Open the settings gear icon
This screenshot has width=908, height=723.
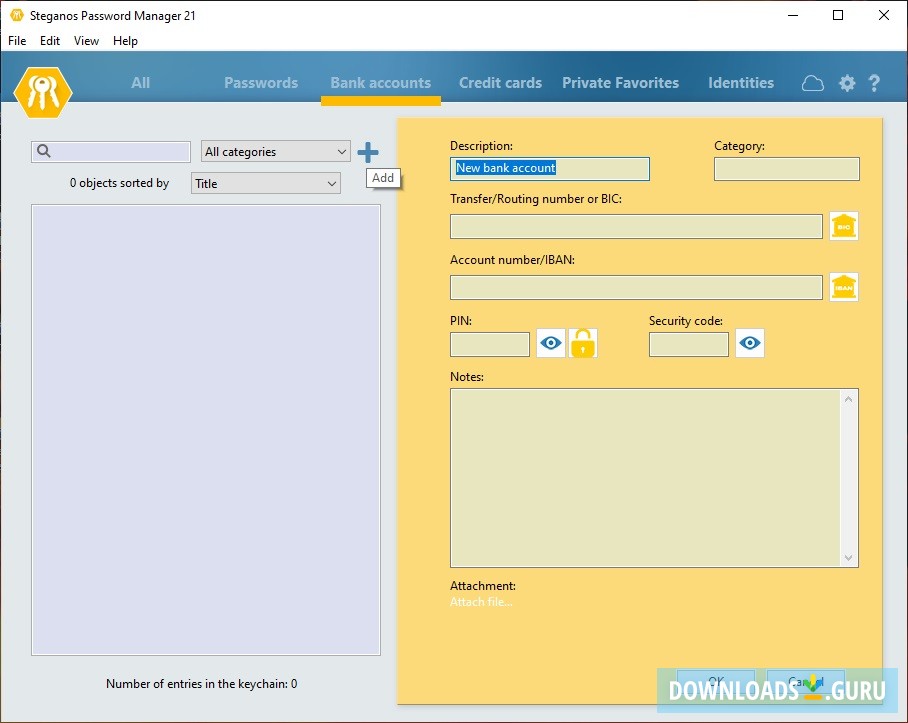847,83
